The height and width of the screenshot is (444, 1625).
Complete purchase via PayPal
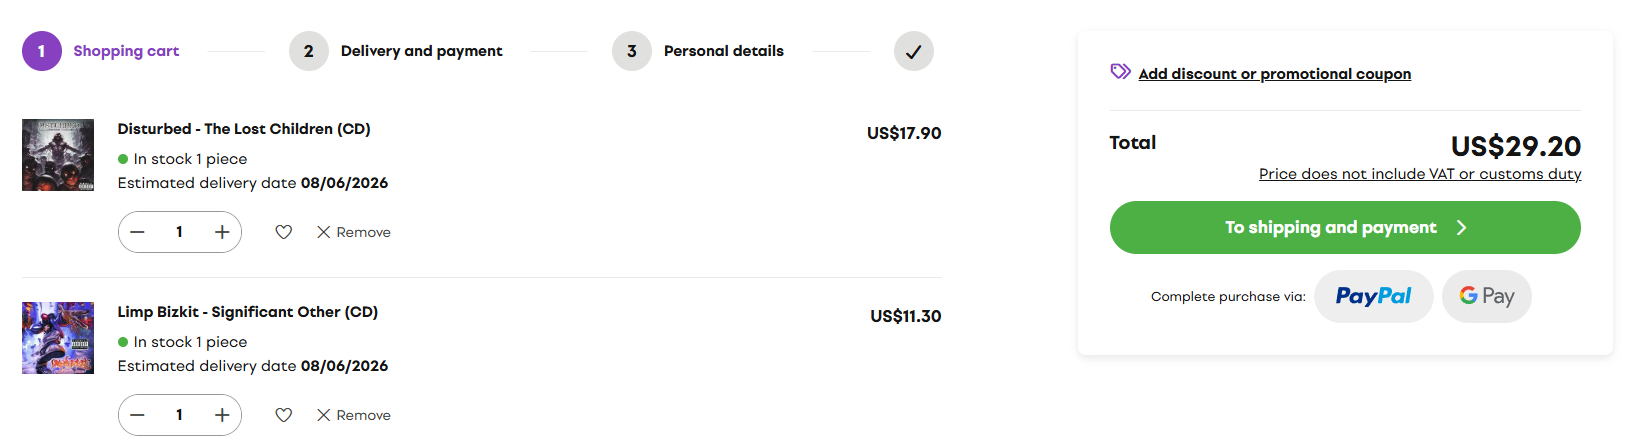point(1374,296)
